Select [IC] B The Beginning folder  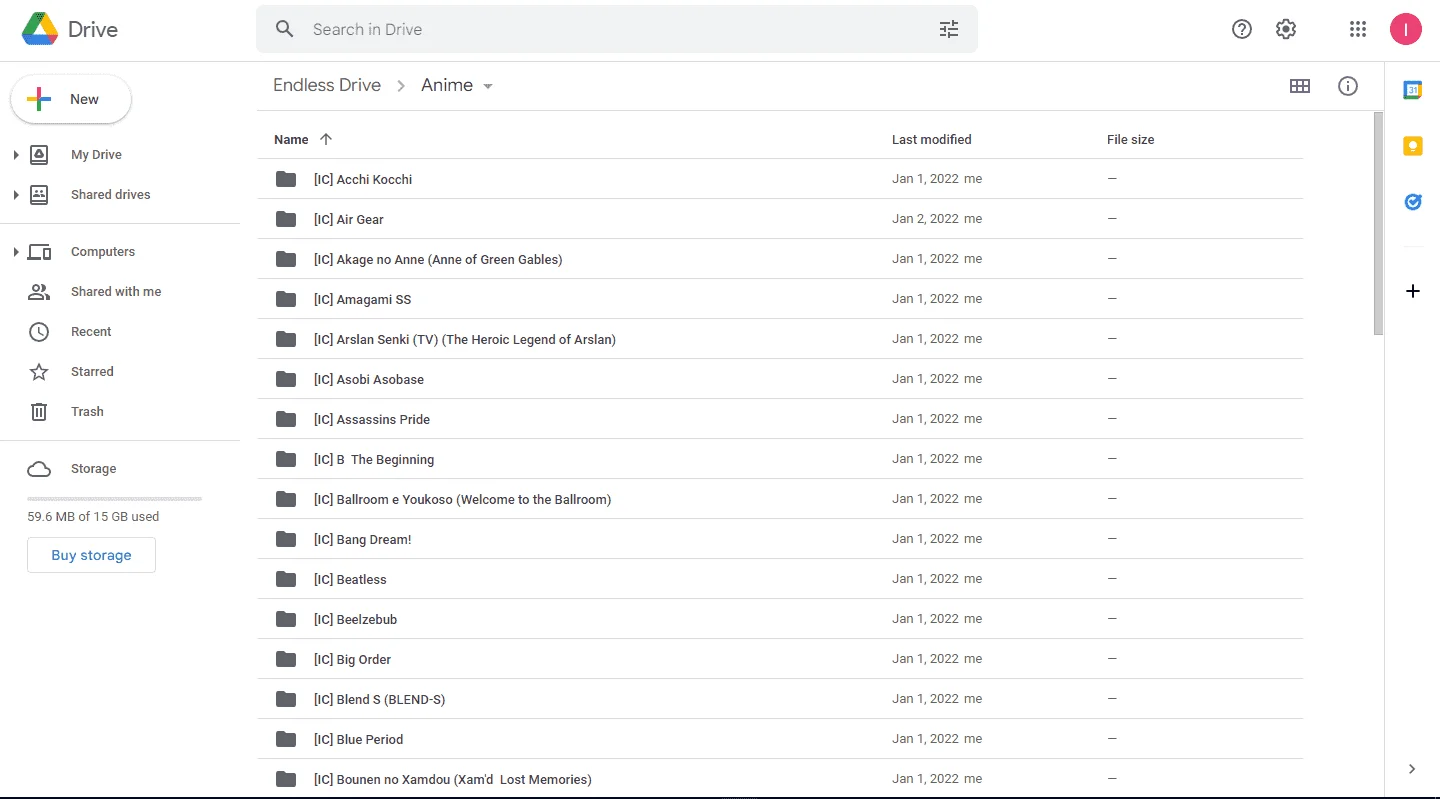(780, 459)
